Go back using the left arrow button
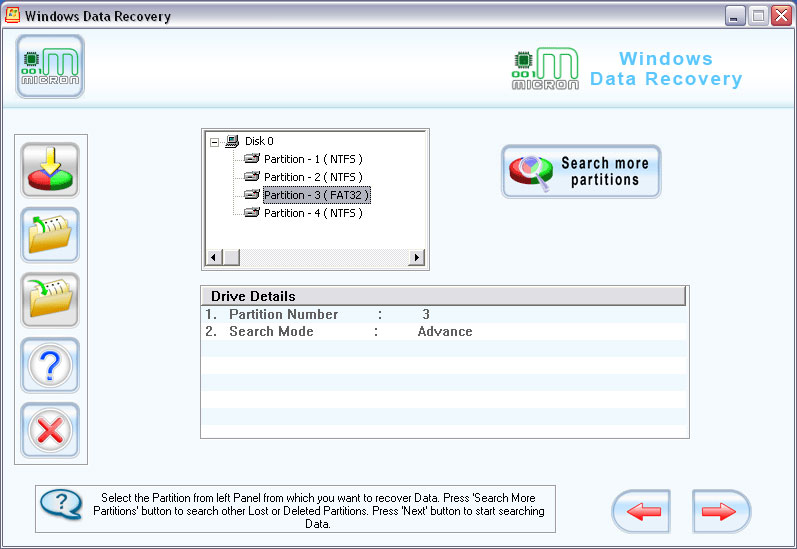The width and height of the screenshot is (797, 549). (641, 511)
